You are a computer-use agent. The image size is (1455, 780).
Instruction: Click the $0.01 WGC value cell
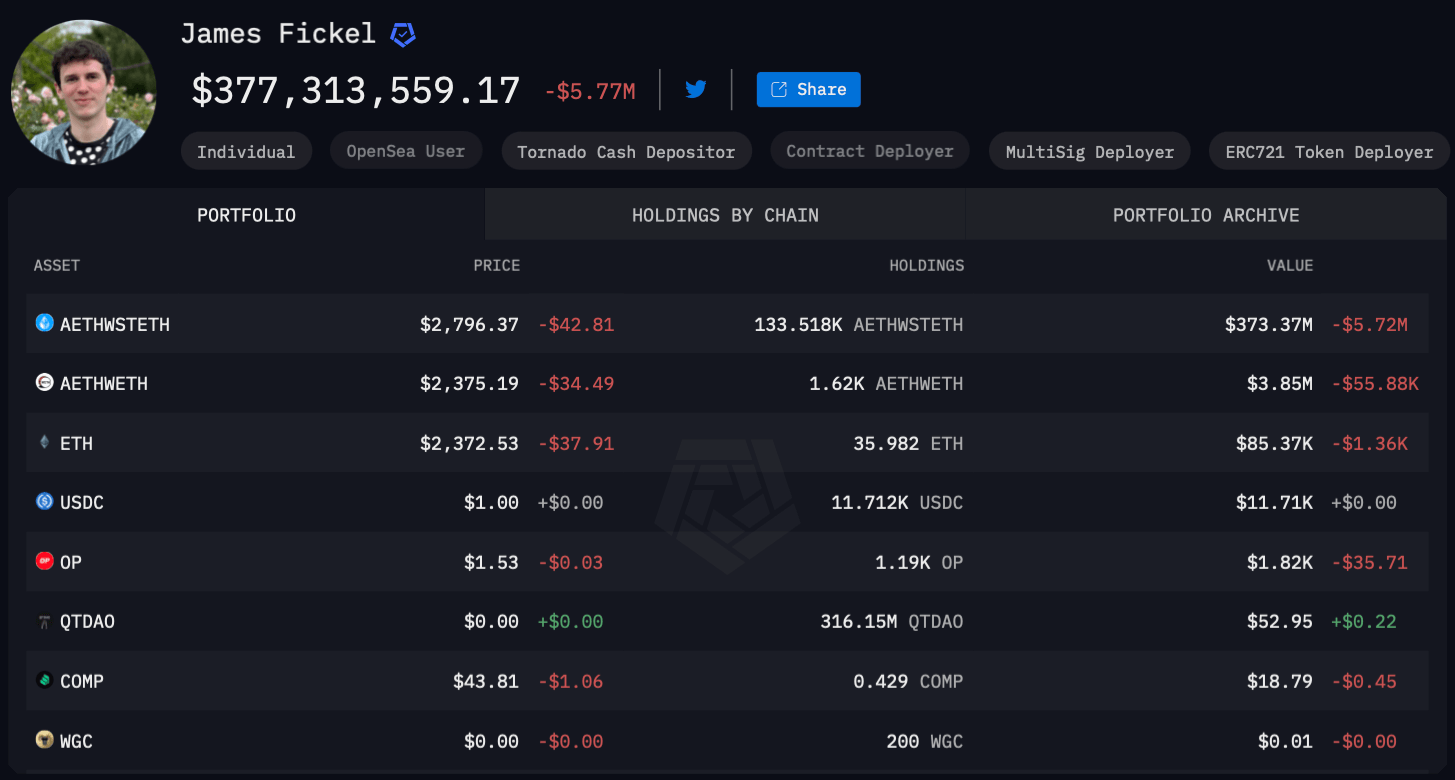coord(1286,741)
